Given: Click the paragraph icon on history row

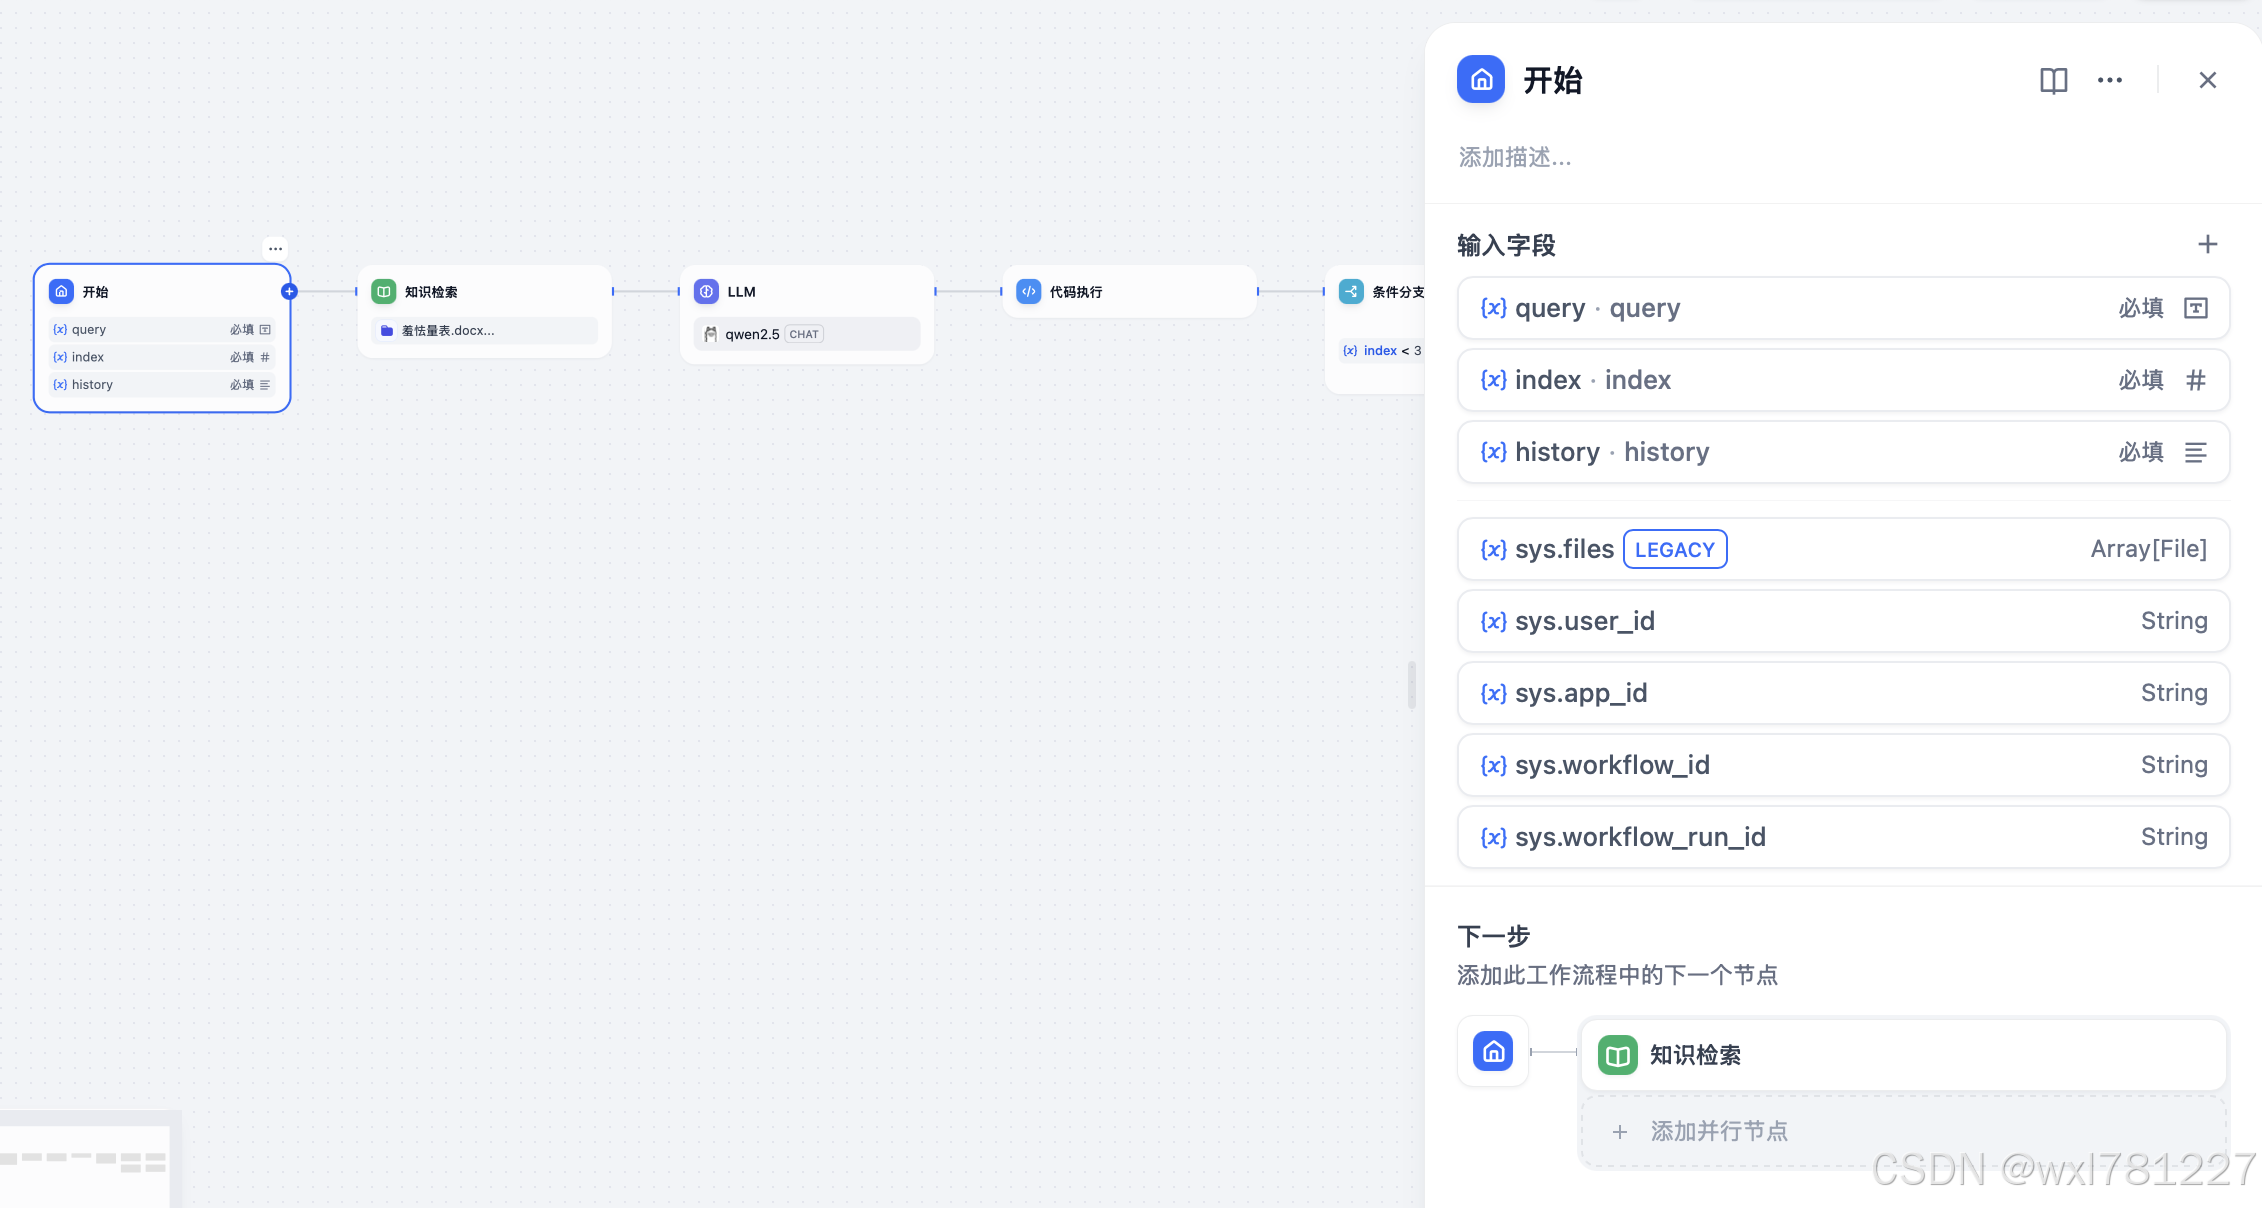Looking at the screenshot, I should [2196, 452].
